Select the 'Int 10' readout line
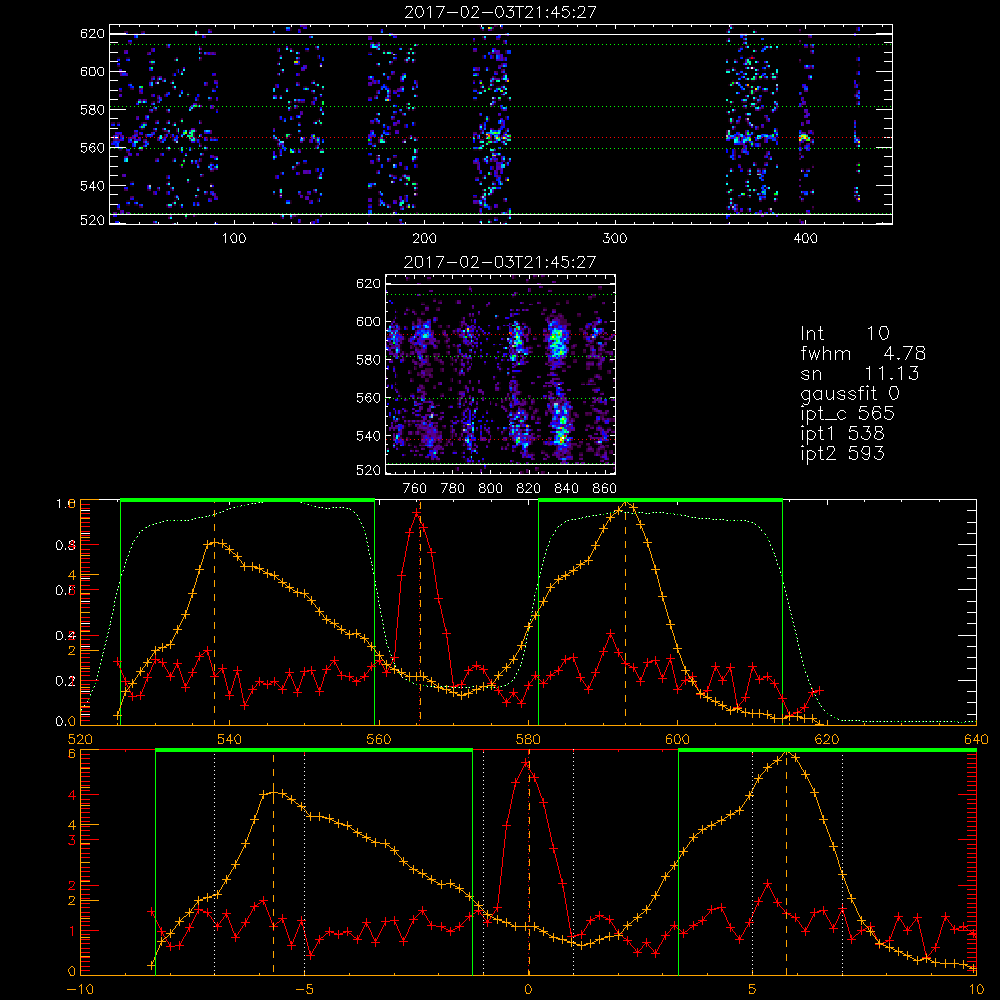 click(x=845, y=334)
